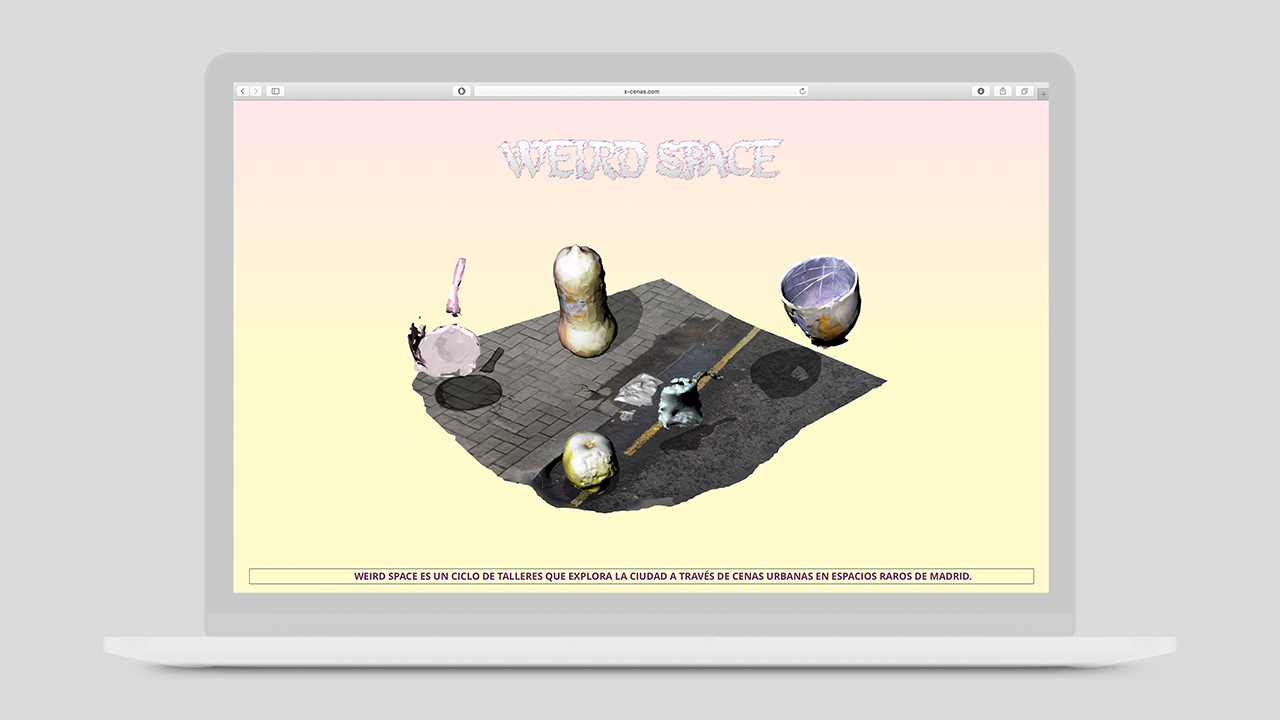Toggle the browser sidebar
The height and width of the screenshot is (720, 1280).
point(274,91)
